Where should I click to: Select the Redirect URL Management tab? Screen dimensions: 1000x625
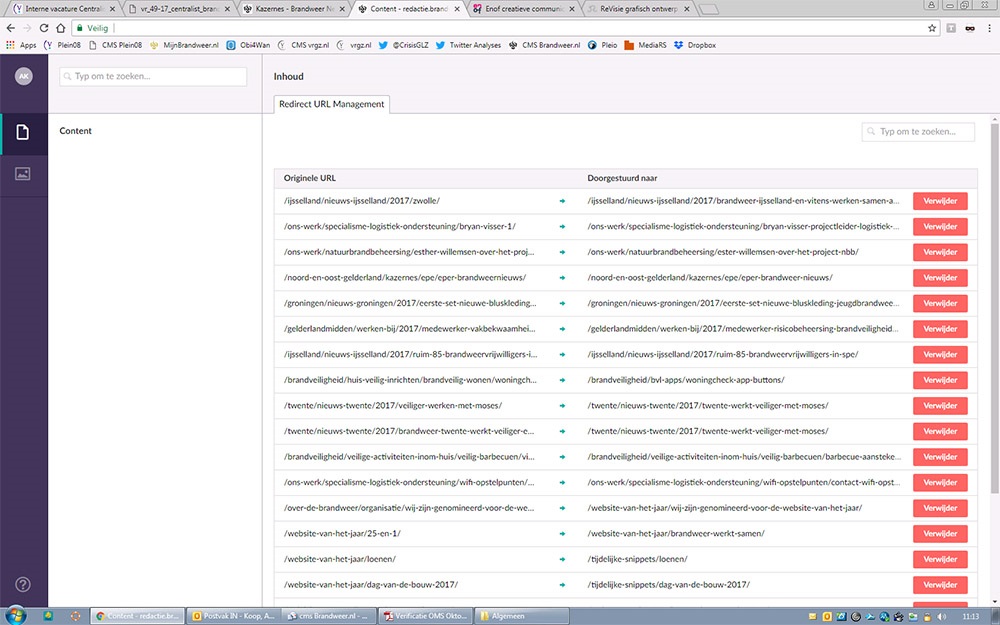coord(331,104)
